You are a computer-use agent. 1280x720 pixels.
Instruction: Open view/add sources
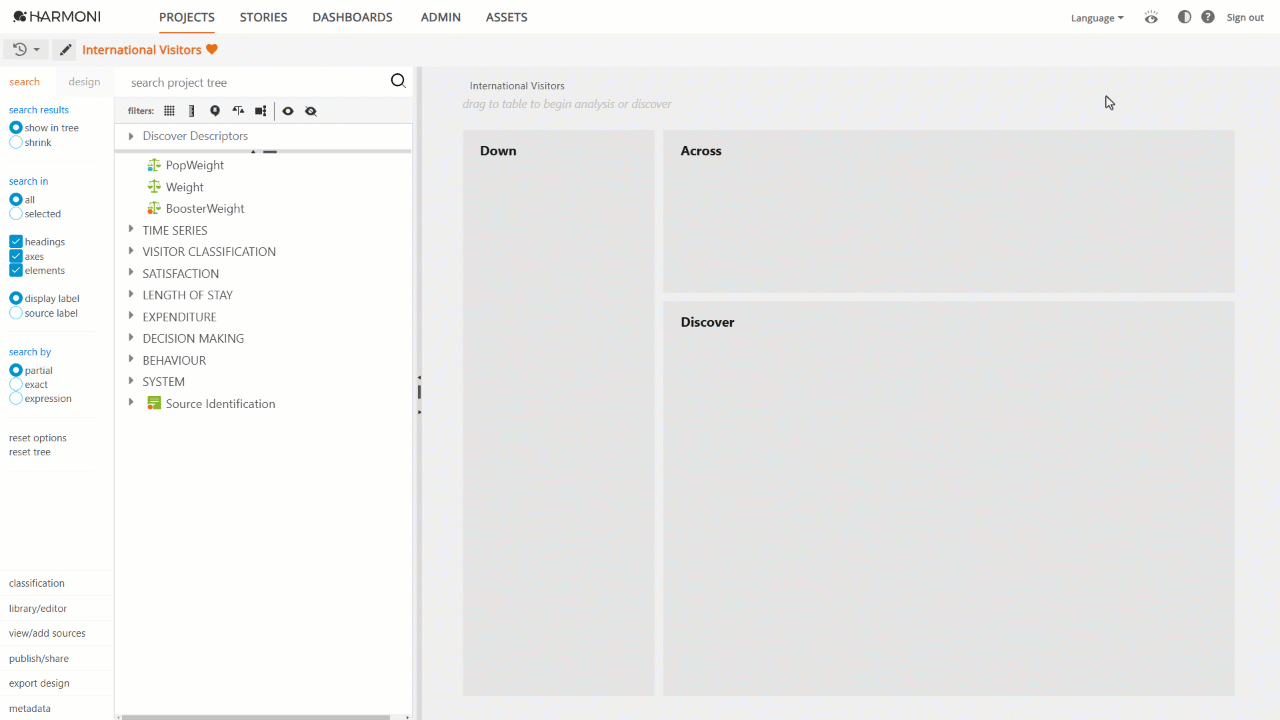click(x=47, y=633)
